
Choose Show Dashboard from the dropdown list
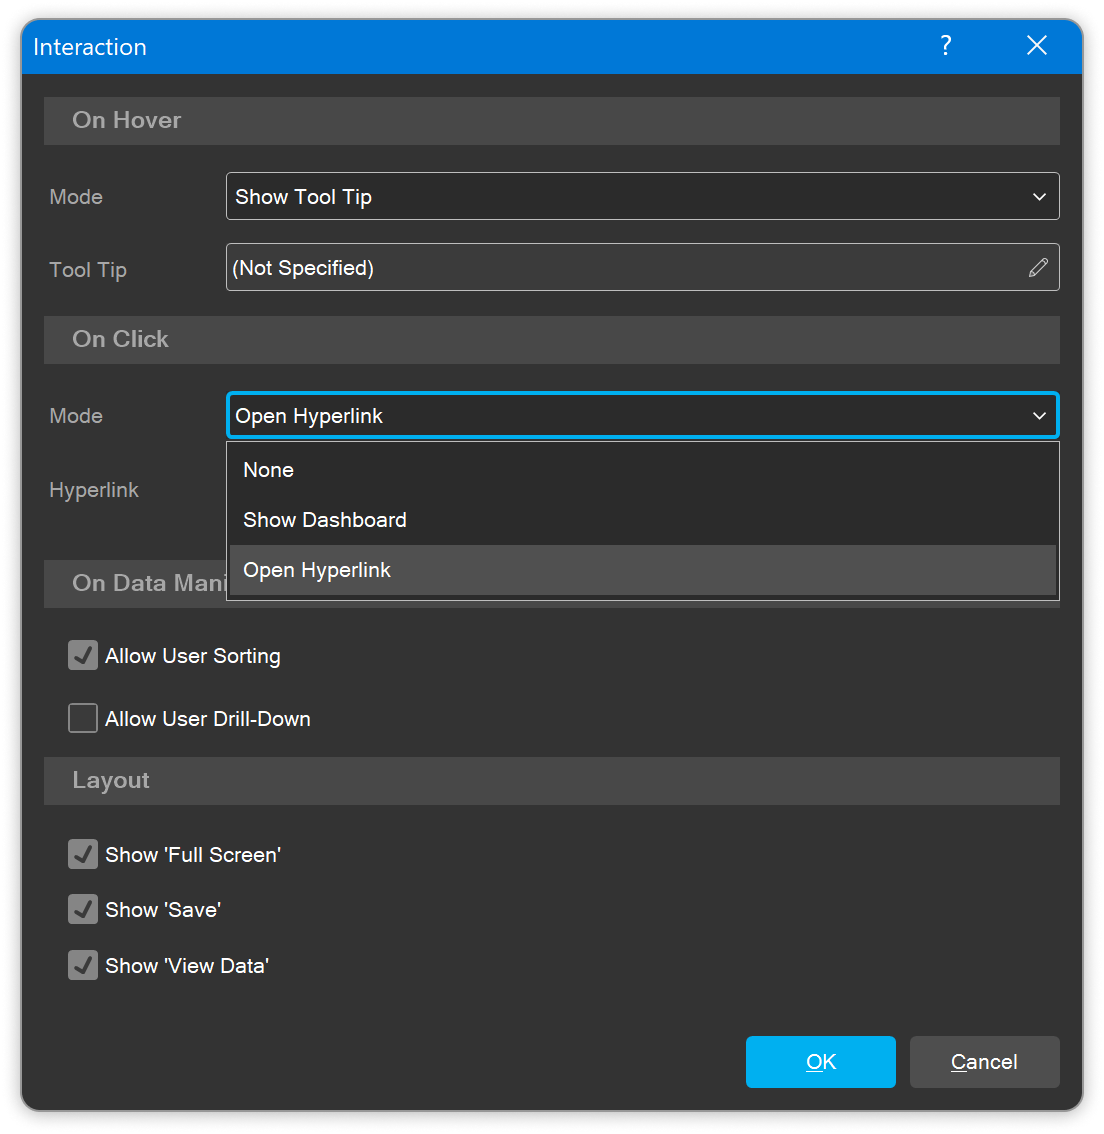point(325,520)
